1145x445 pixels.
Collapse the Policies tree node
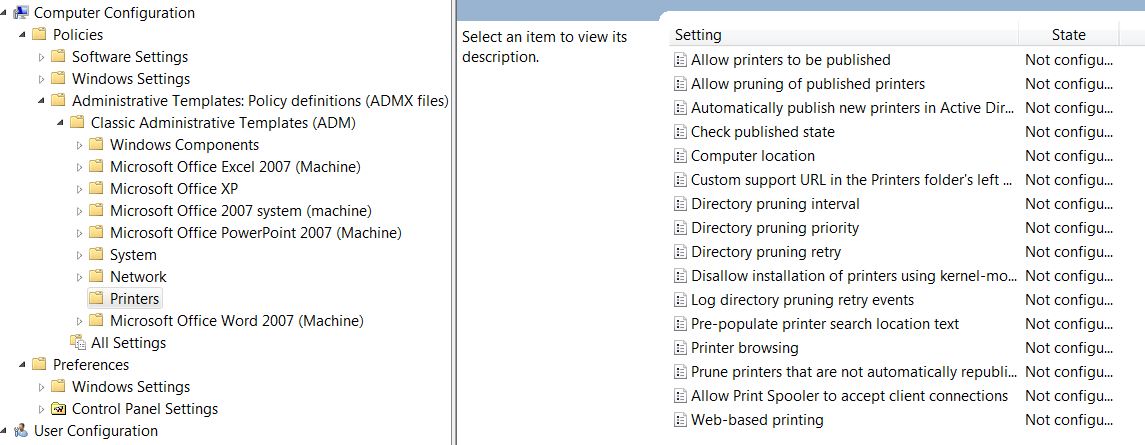pyautogui.click(x=23, y=35)
